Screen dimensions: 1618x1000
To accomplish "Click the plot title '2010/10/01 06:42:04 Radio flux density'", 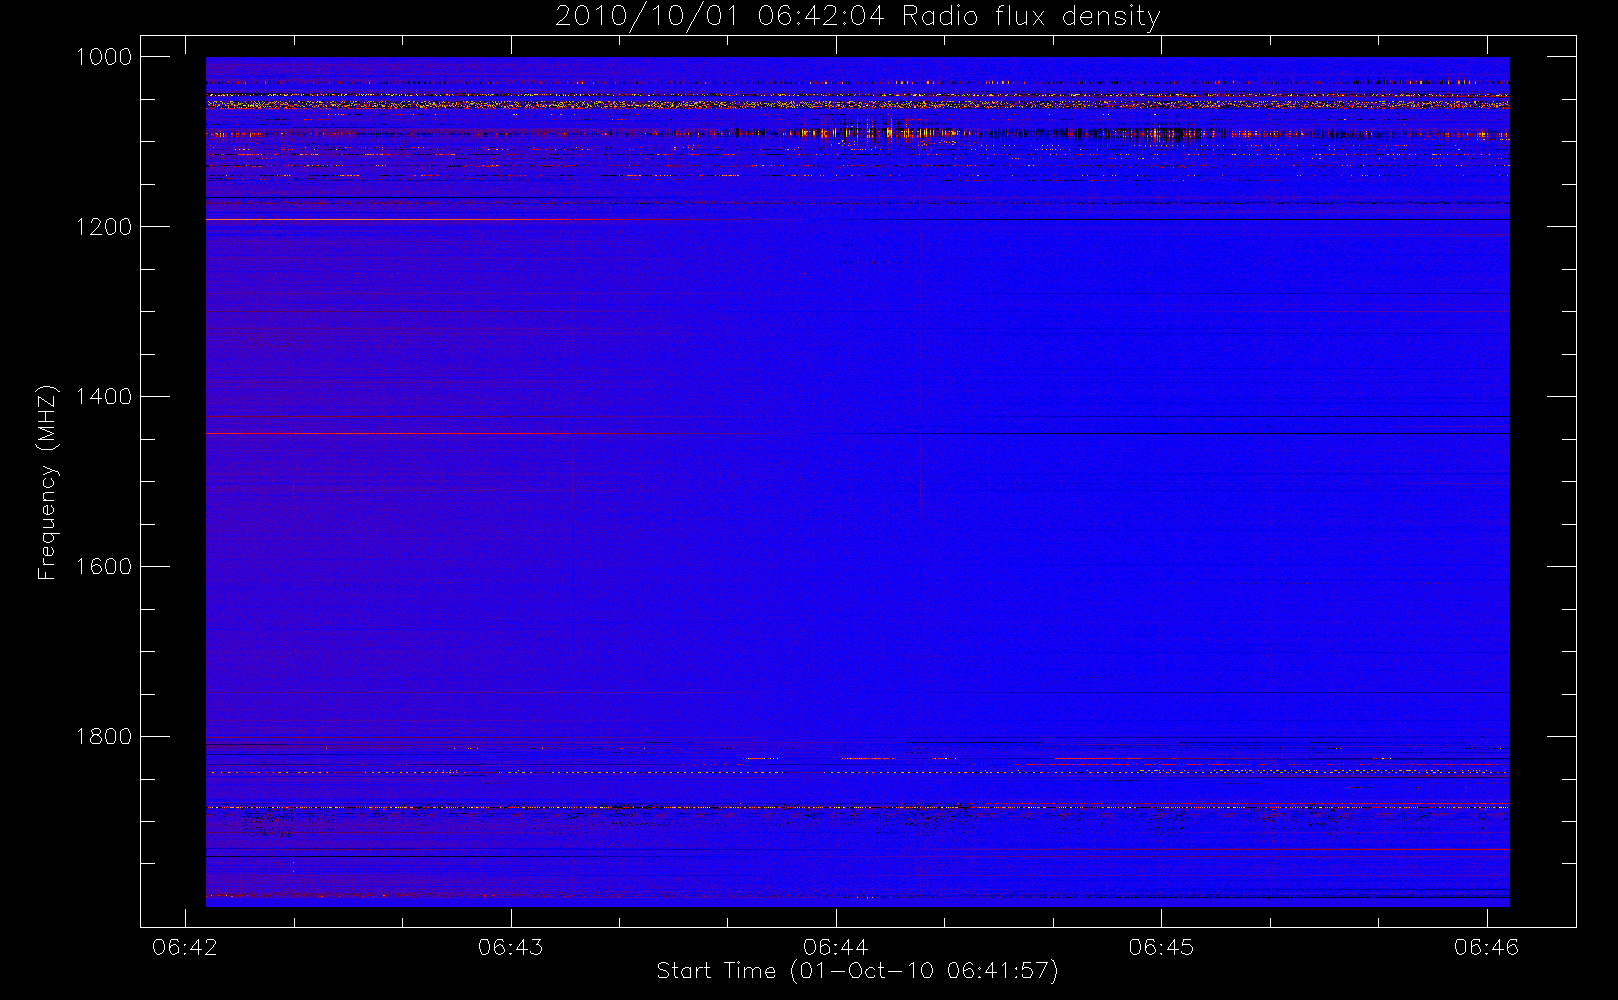I will (858, 17).
